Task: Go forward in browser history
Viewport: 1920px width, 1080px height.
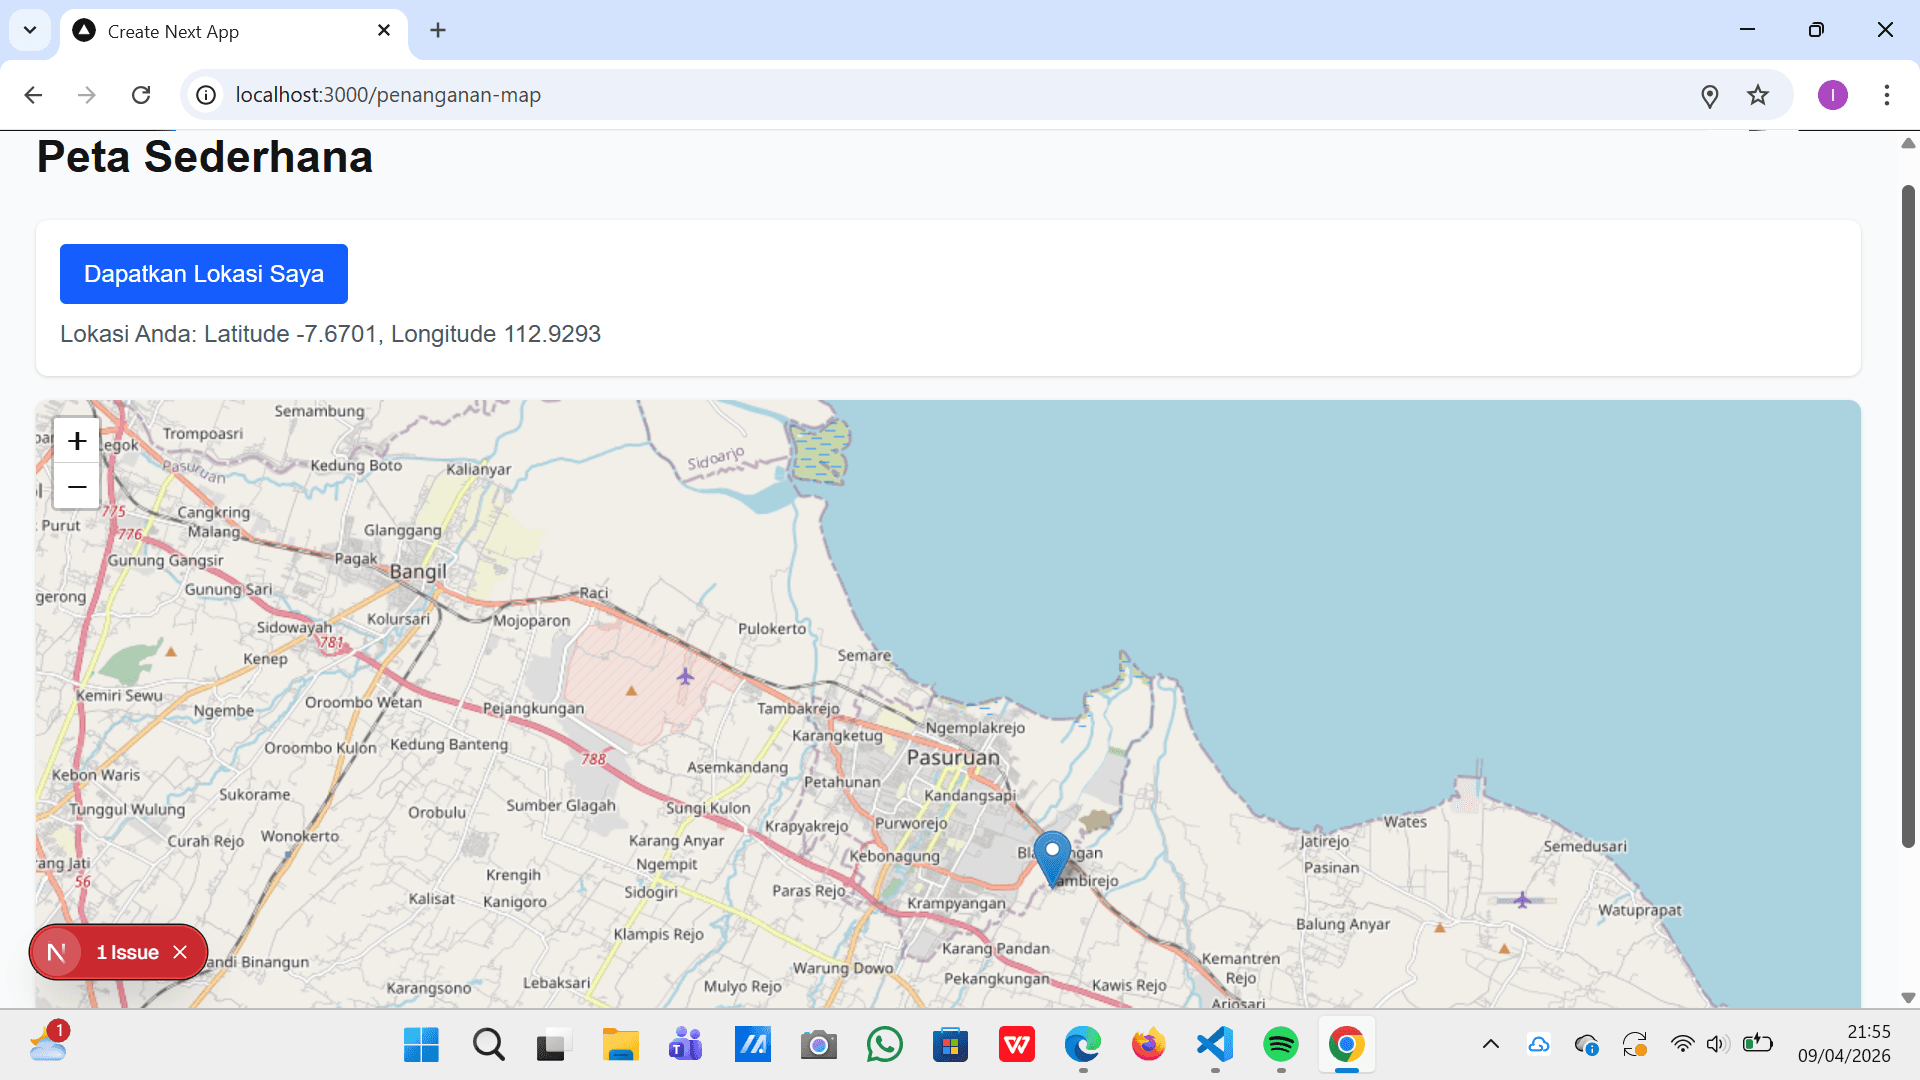Action: (87, 95)
